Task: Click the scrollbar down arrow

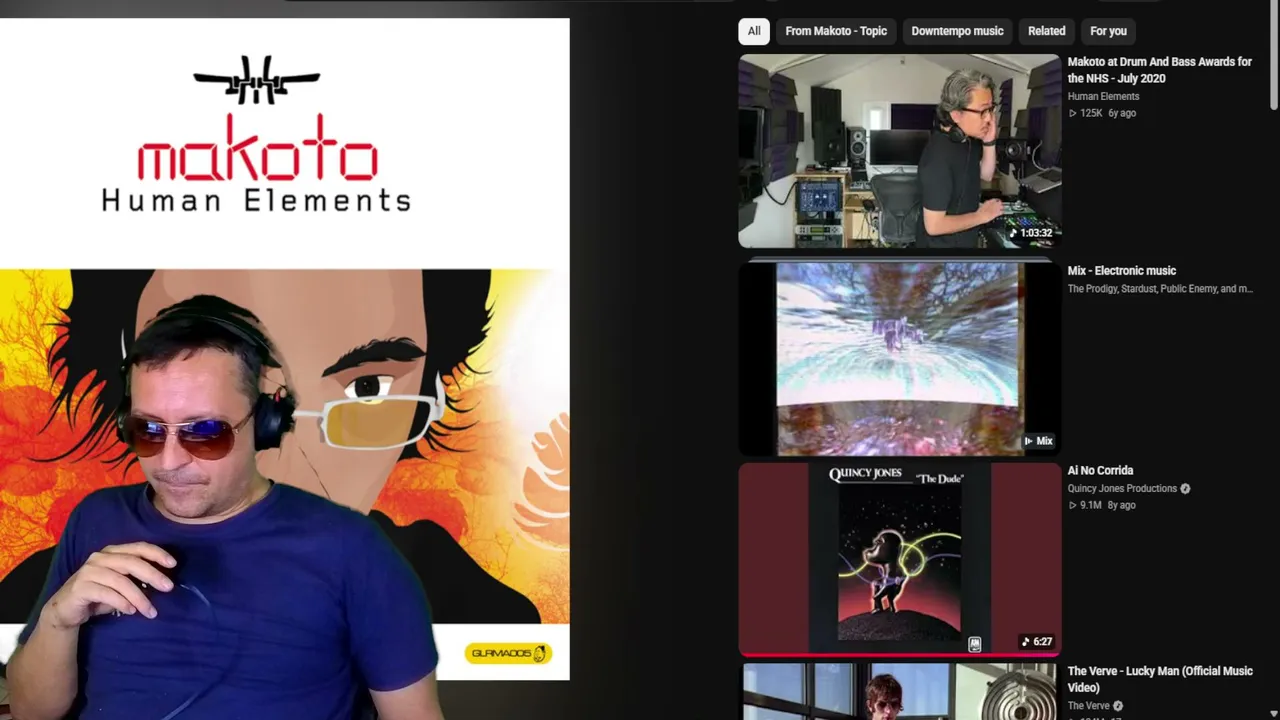Action: pyautogui.click(x=1274, y=714)
